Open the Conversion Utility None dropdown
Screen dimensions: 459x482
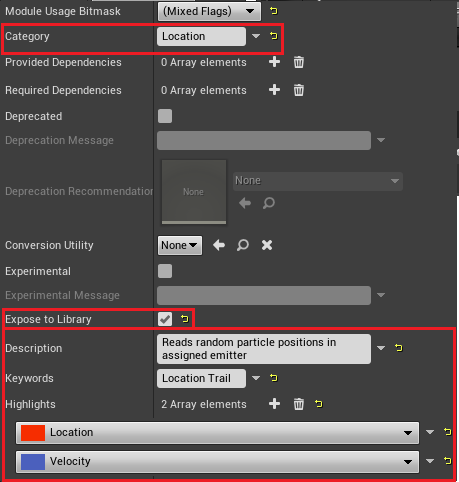[x=180, y=246]
